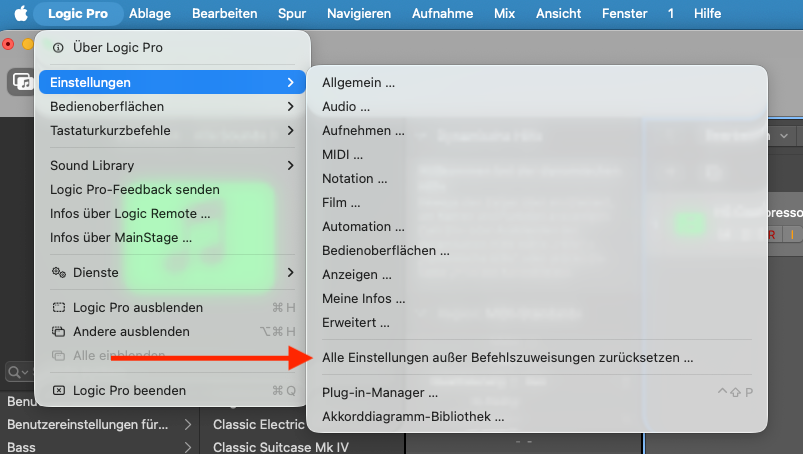Choose Infos über Logic Remote
Viewport: 803px width, 454px height.
pos(173,213)
